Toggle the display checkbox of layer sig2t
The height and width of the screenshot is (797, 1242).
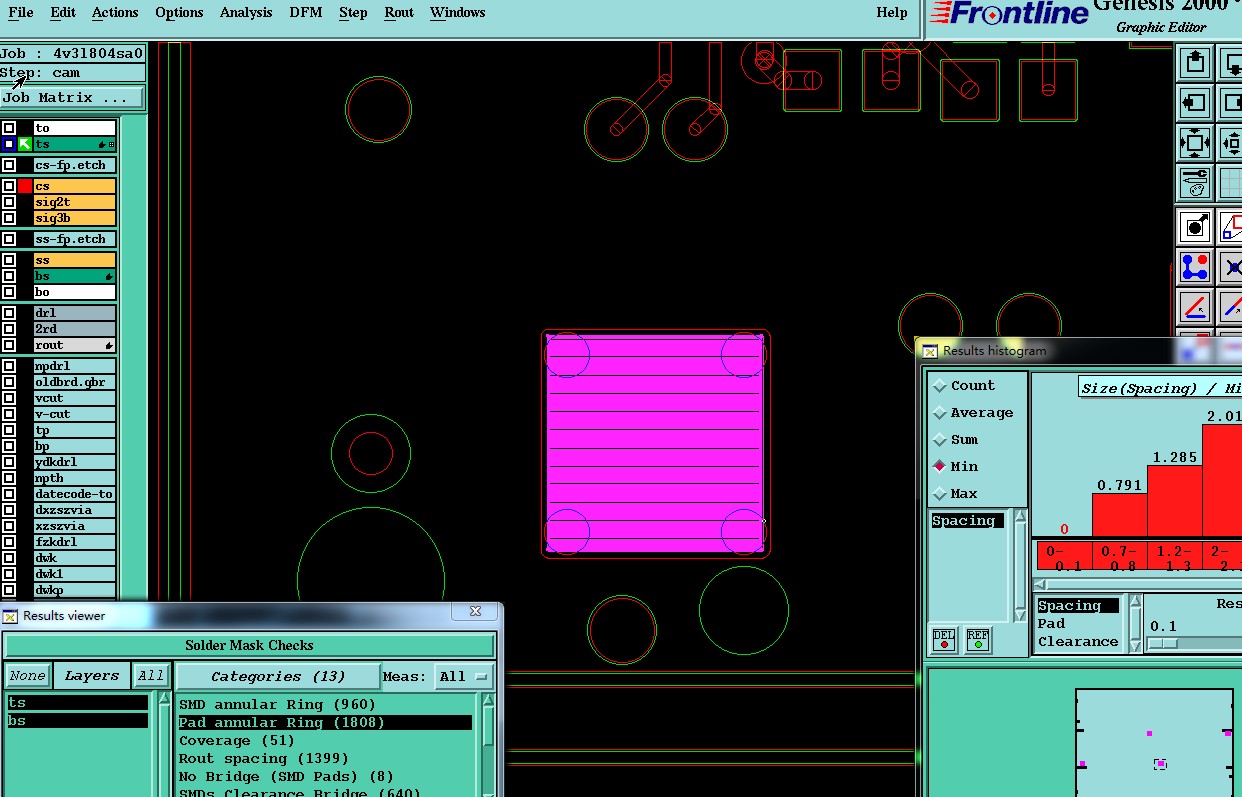point(9,202)
